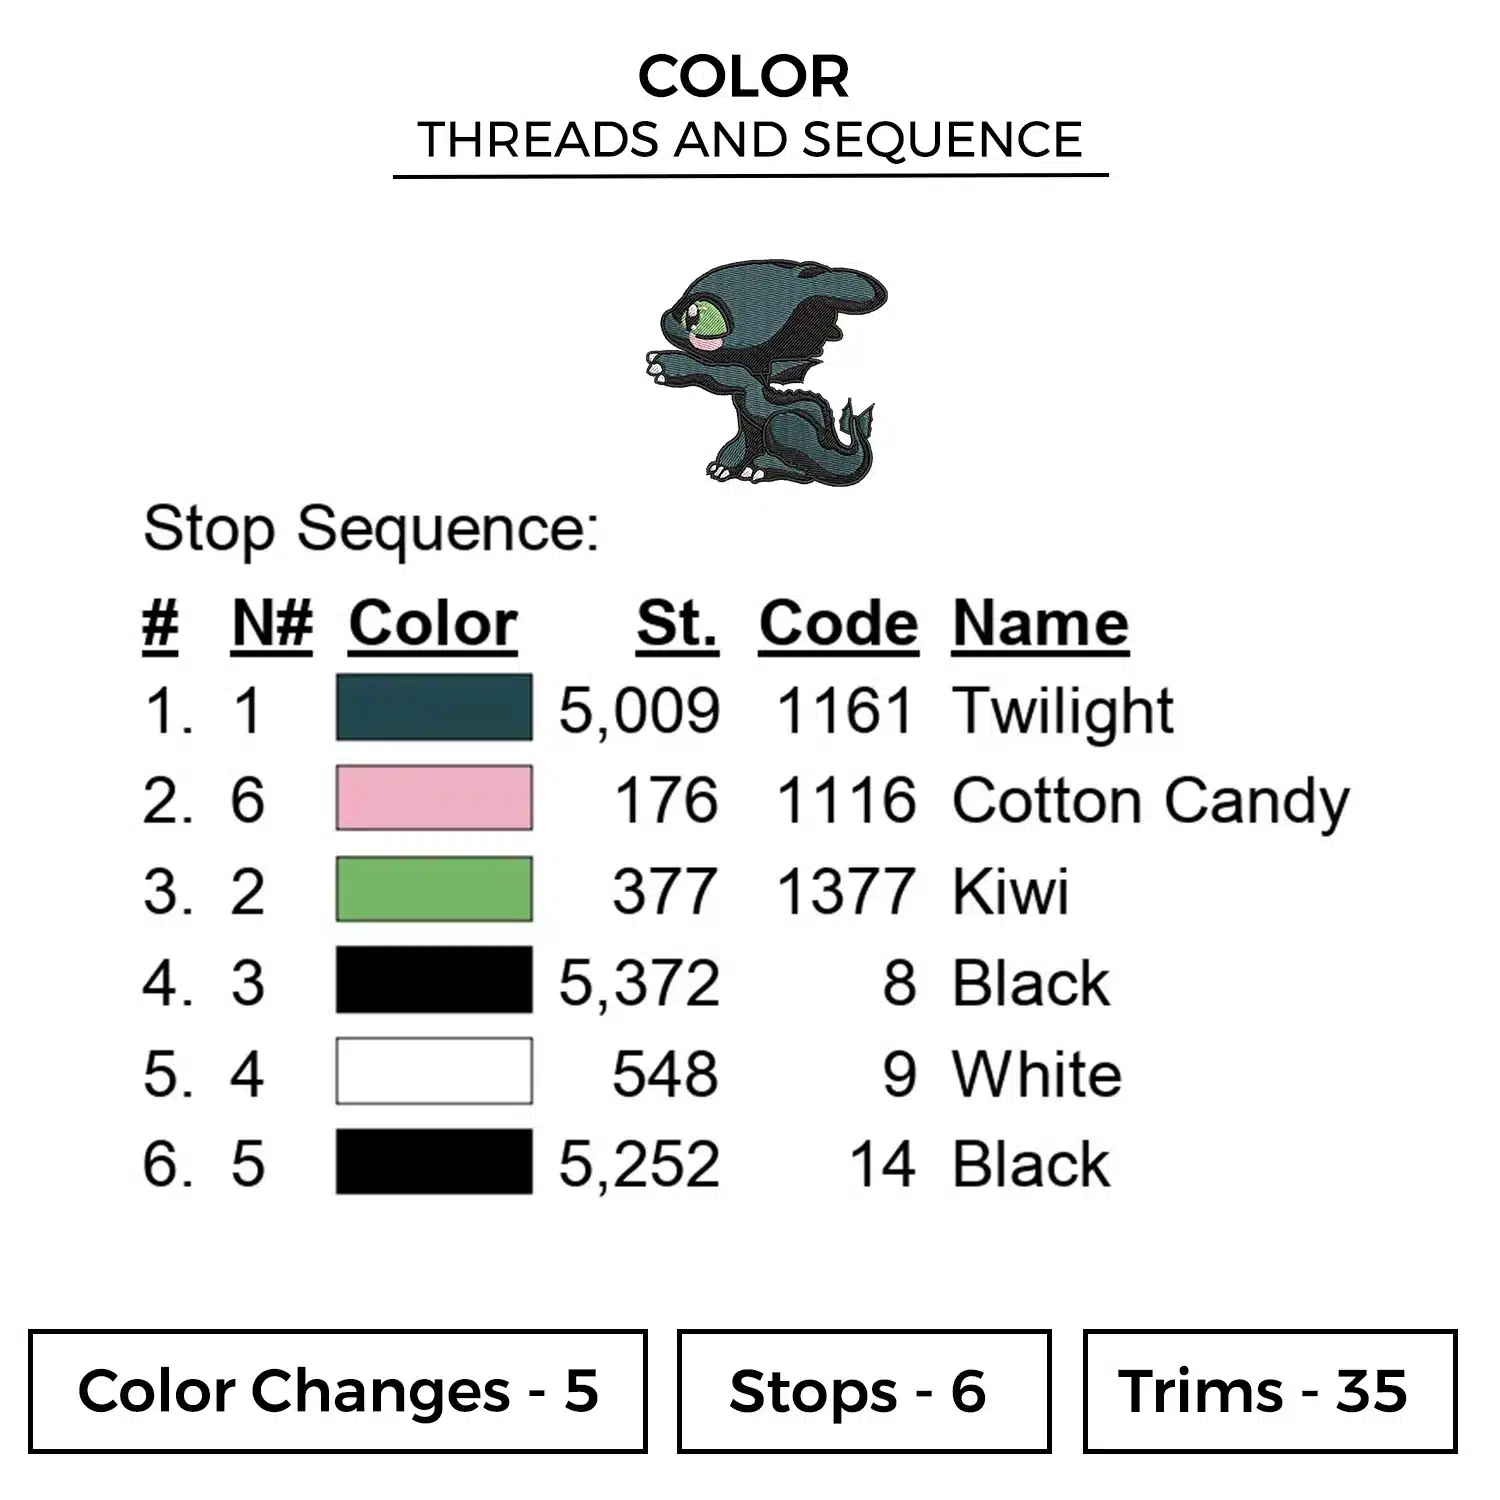Pick the Cotton Candy pink swatch

click(x=433, y=799)
